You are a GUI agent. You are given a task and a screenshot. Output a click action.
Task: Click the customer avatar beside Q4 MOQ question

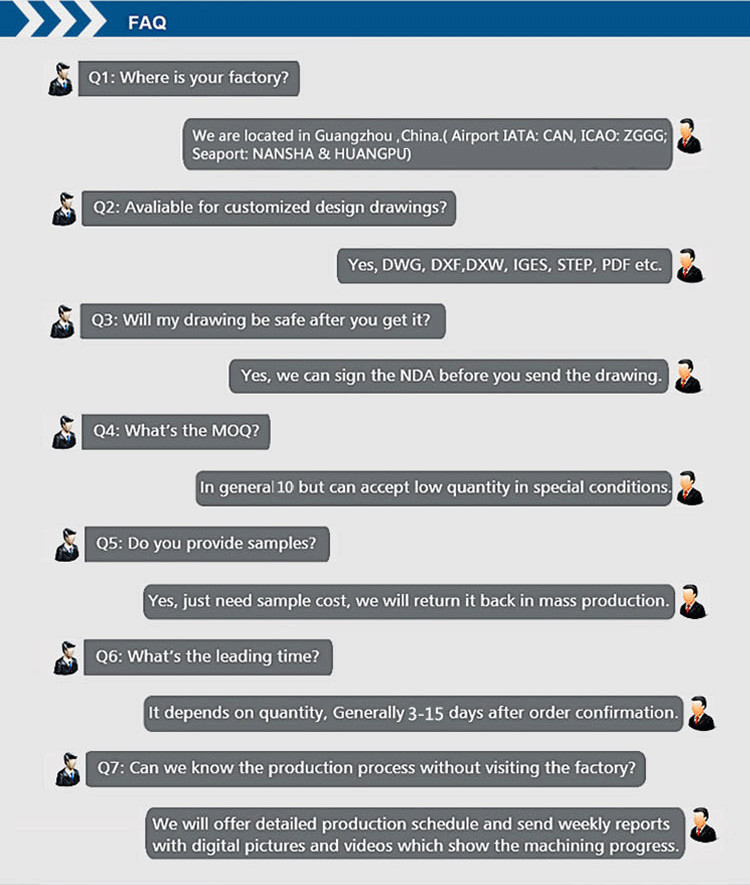(x=64, y=432)
